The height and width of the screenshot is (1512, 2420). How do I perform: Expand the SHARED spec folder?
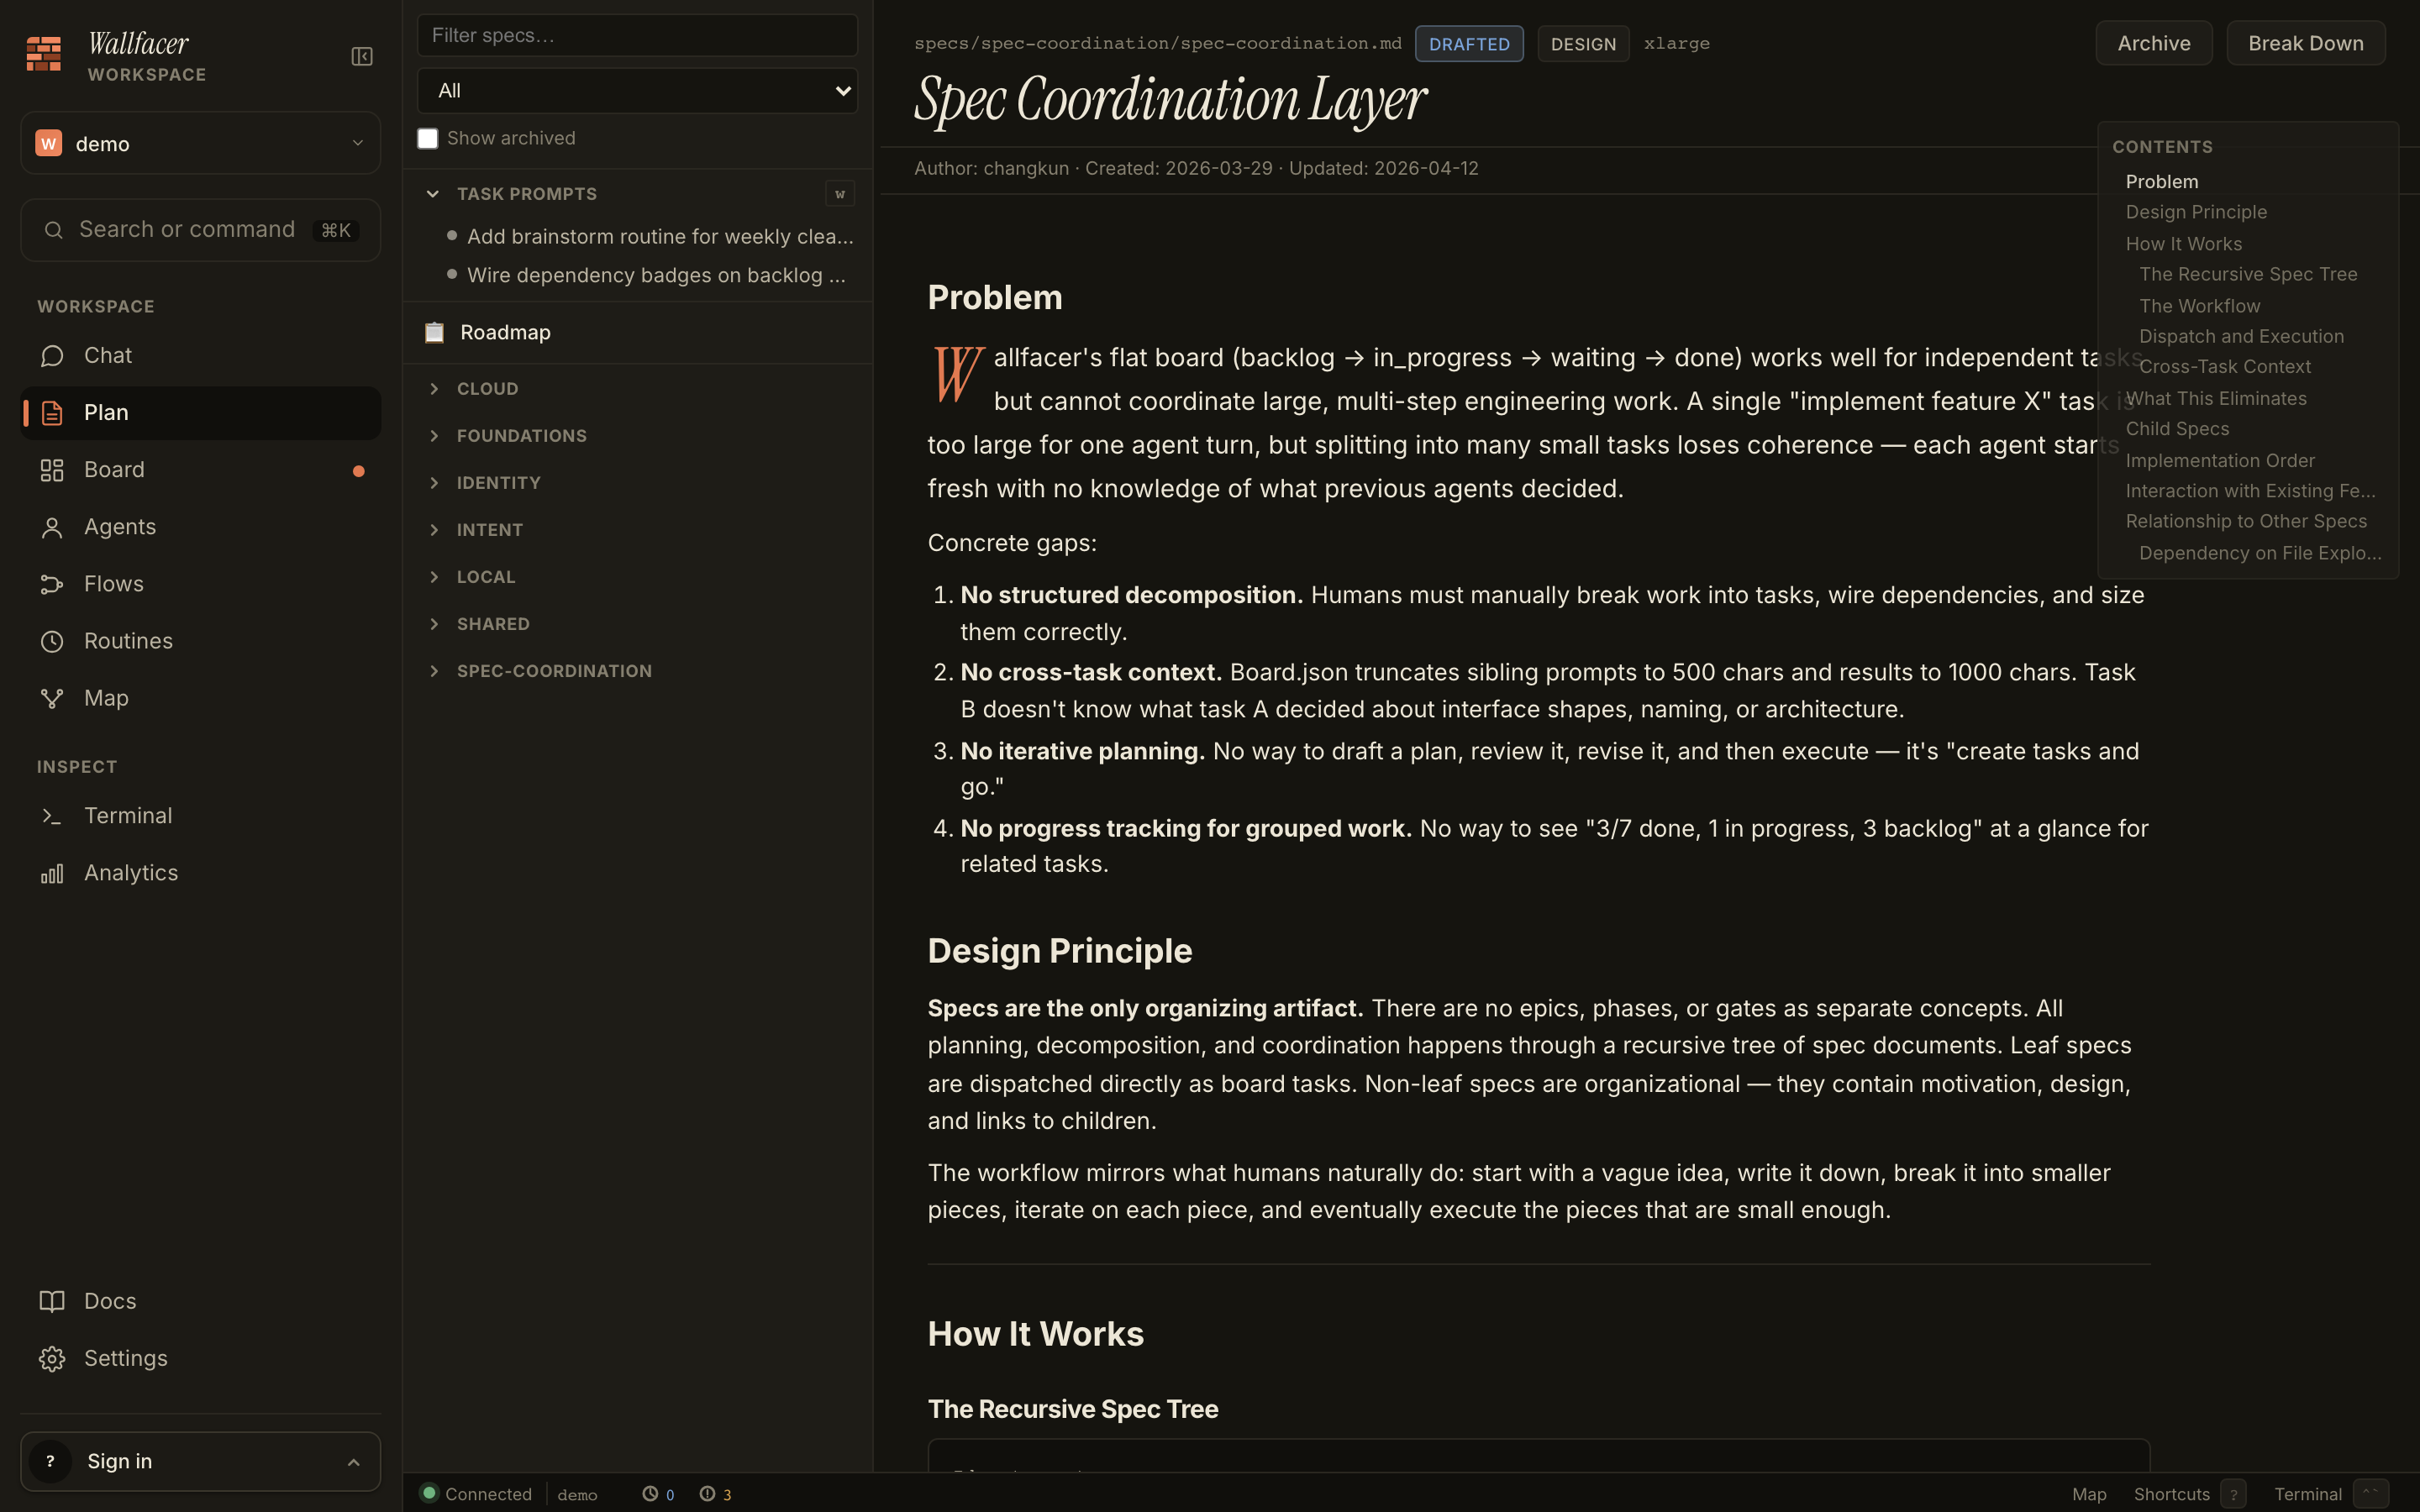click(x=434, y=624)
